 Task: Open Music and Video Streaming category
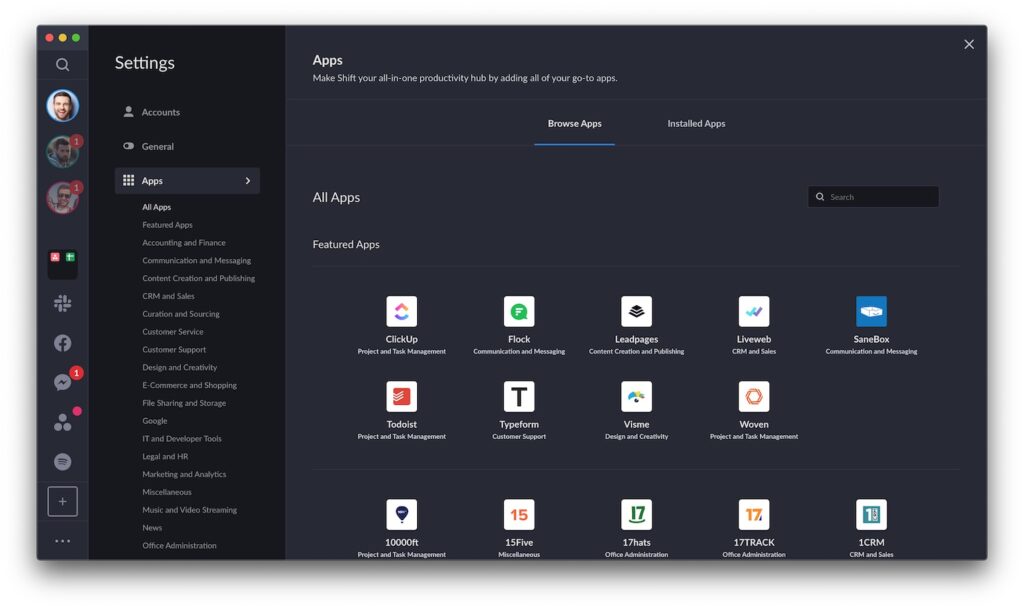(189, 510)
